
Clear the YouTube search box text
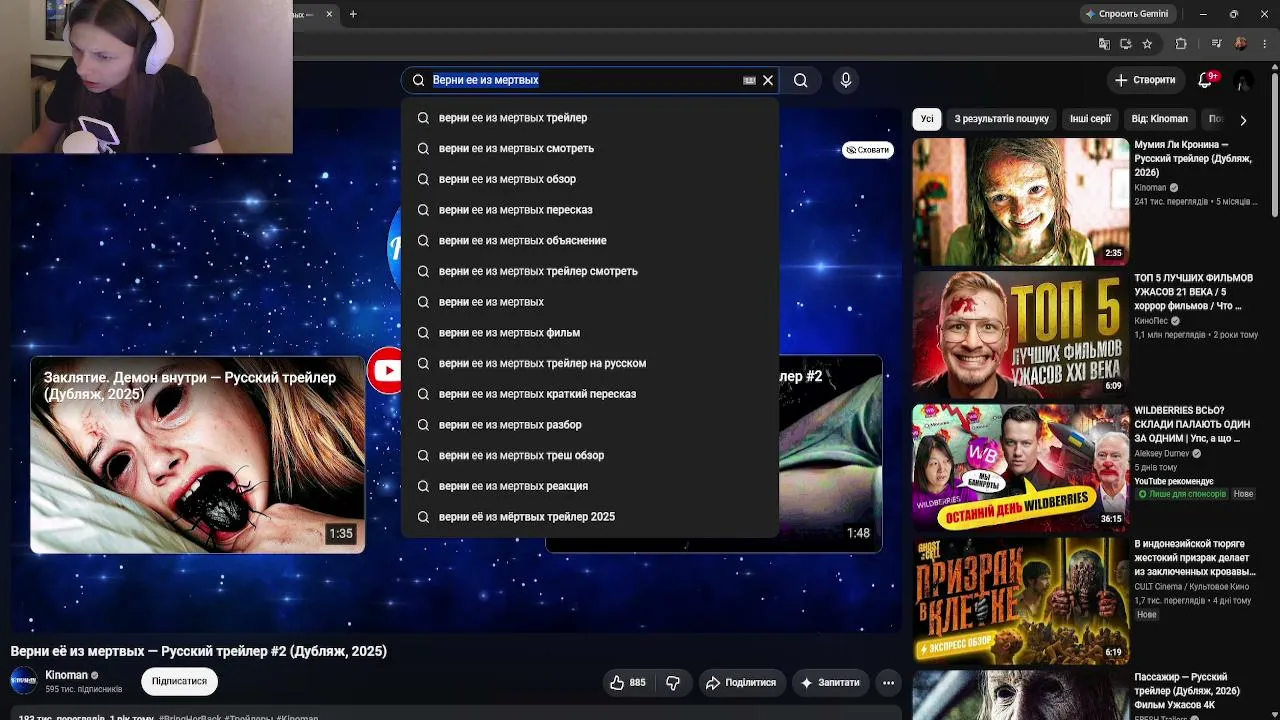(768, 80)
